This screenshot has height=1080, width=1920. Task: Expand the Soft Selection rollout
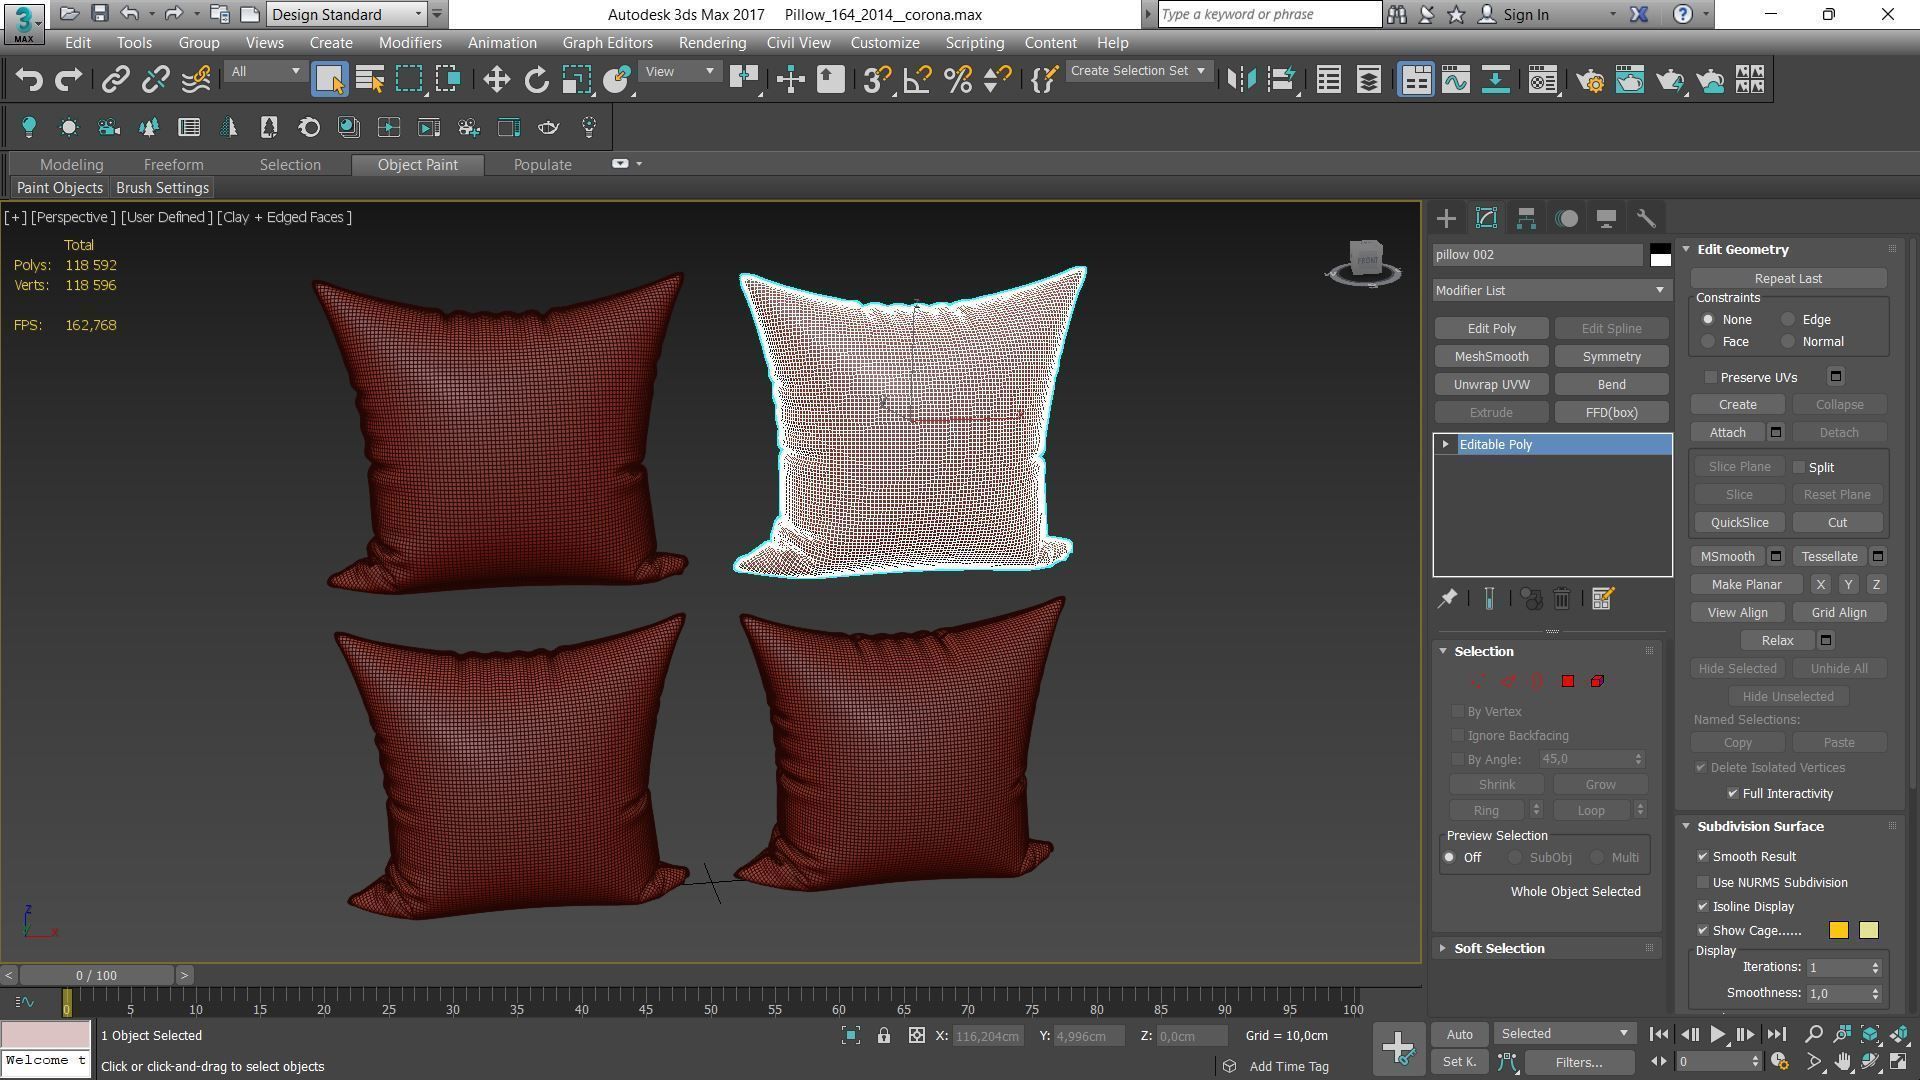(1499, 949)
